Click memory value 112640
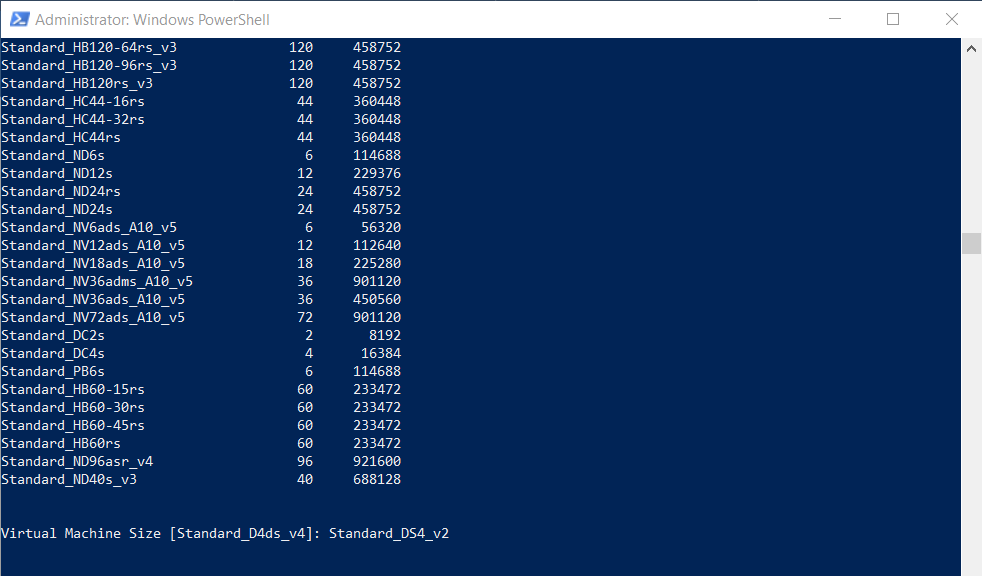Viewport: 982px width, 576px height. 377,245
